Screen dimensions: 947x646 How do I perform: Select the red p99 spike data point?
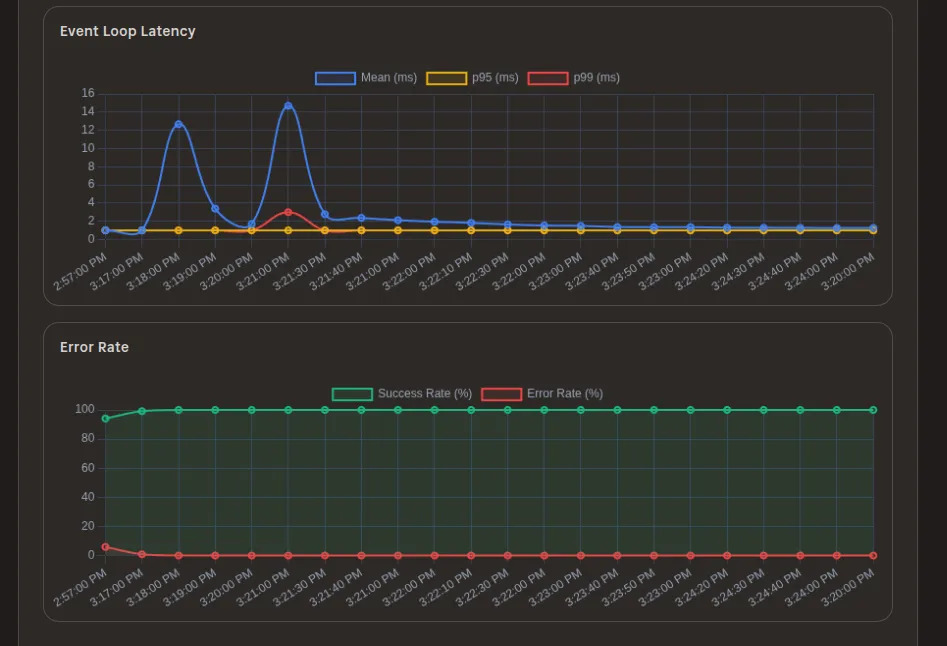click(x=289, y=211)
